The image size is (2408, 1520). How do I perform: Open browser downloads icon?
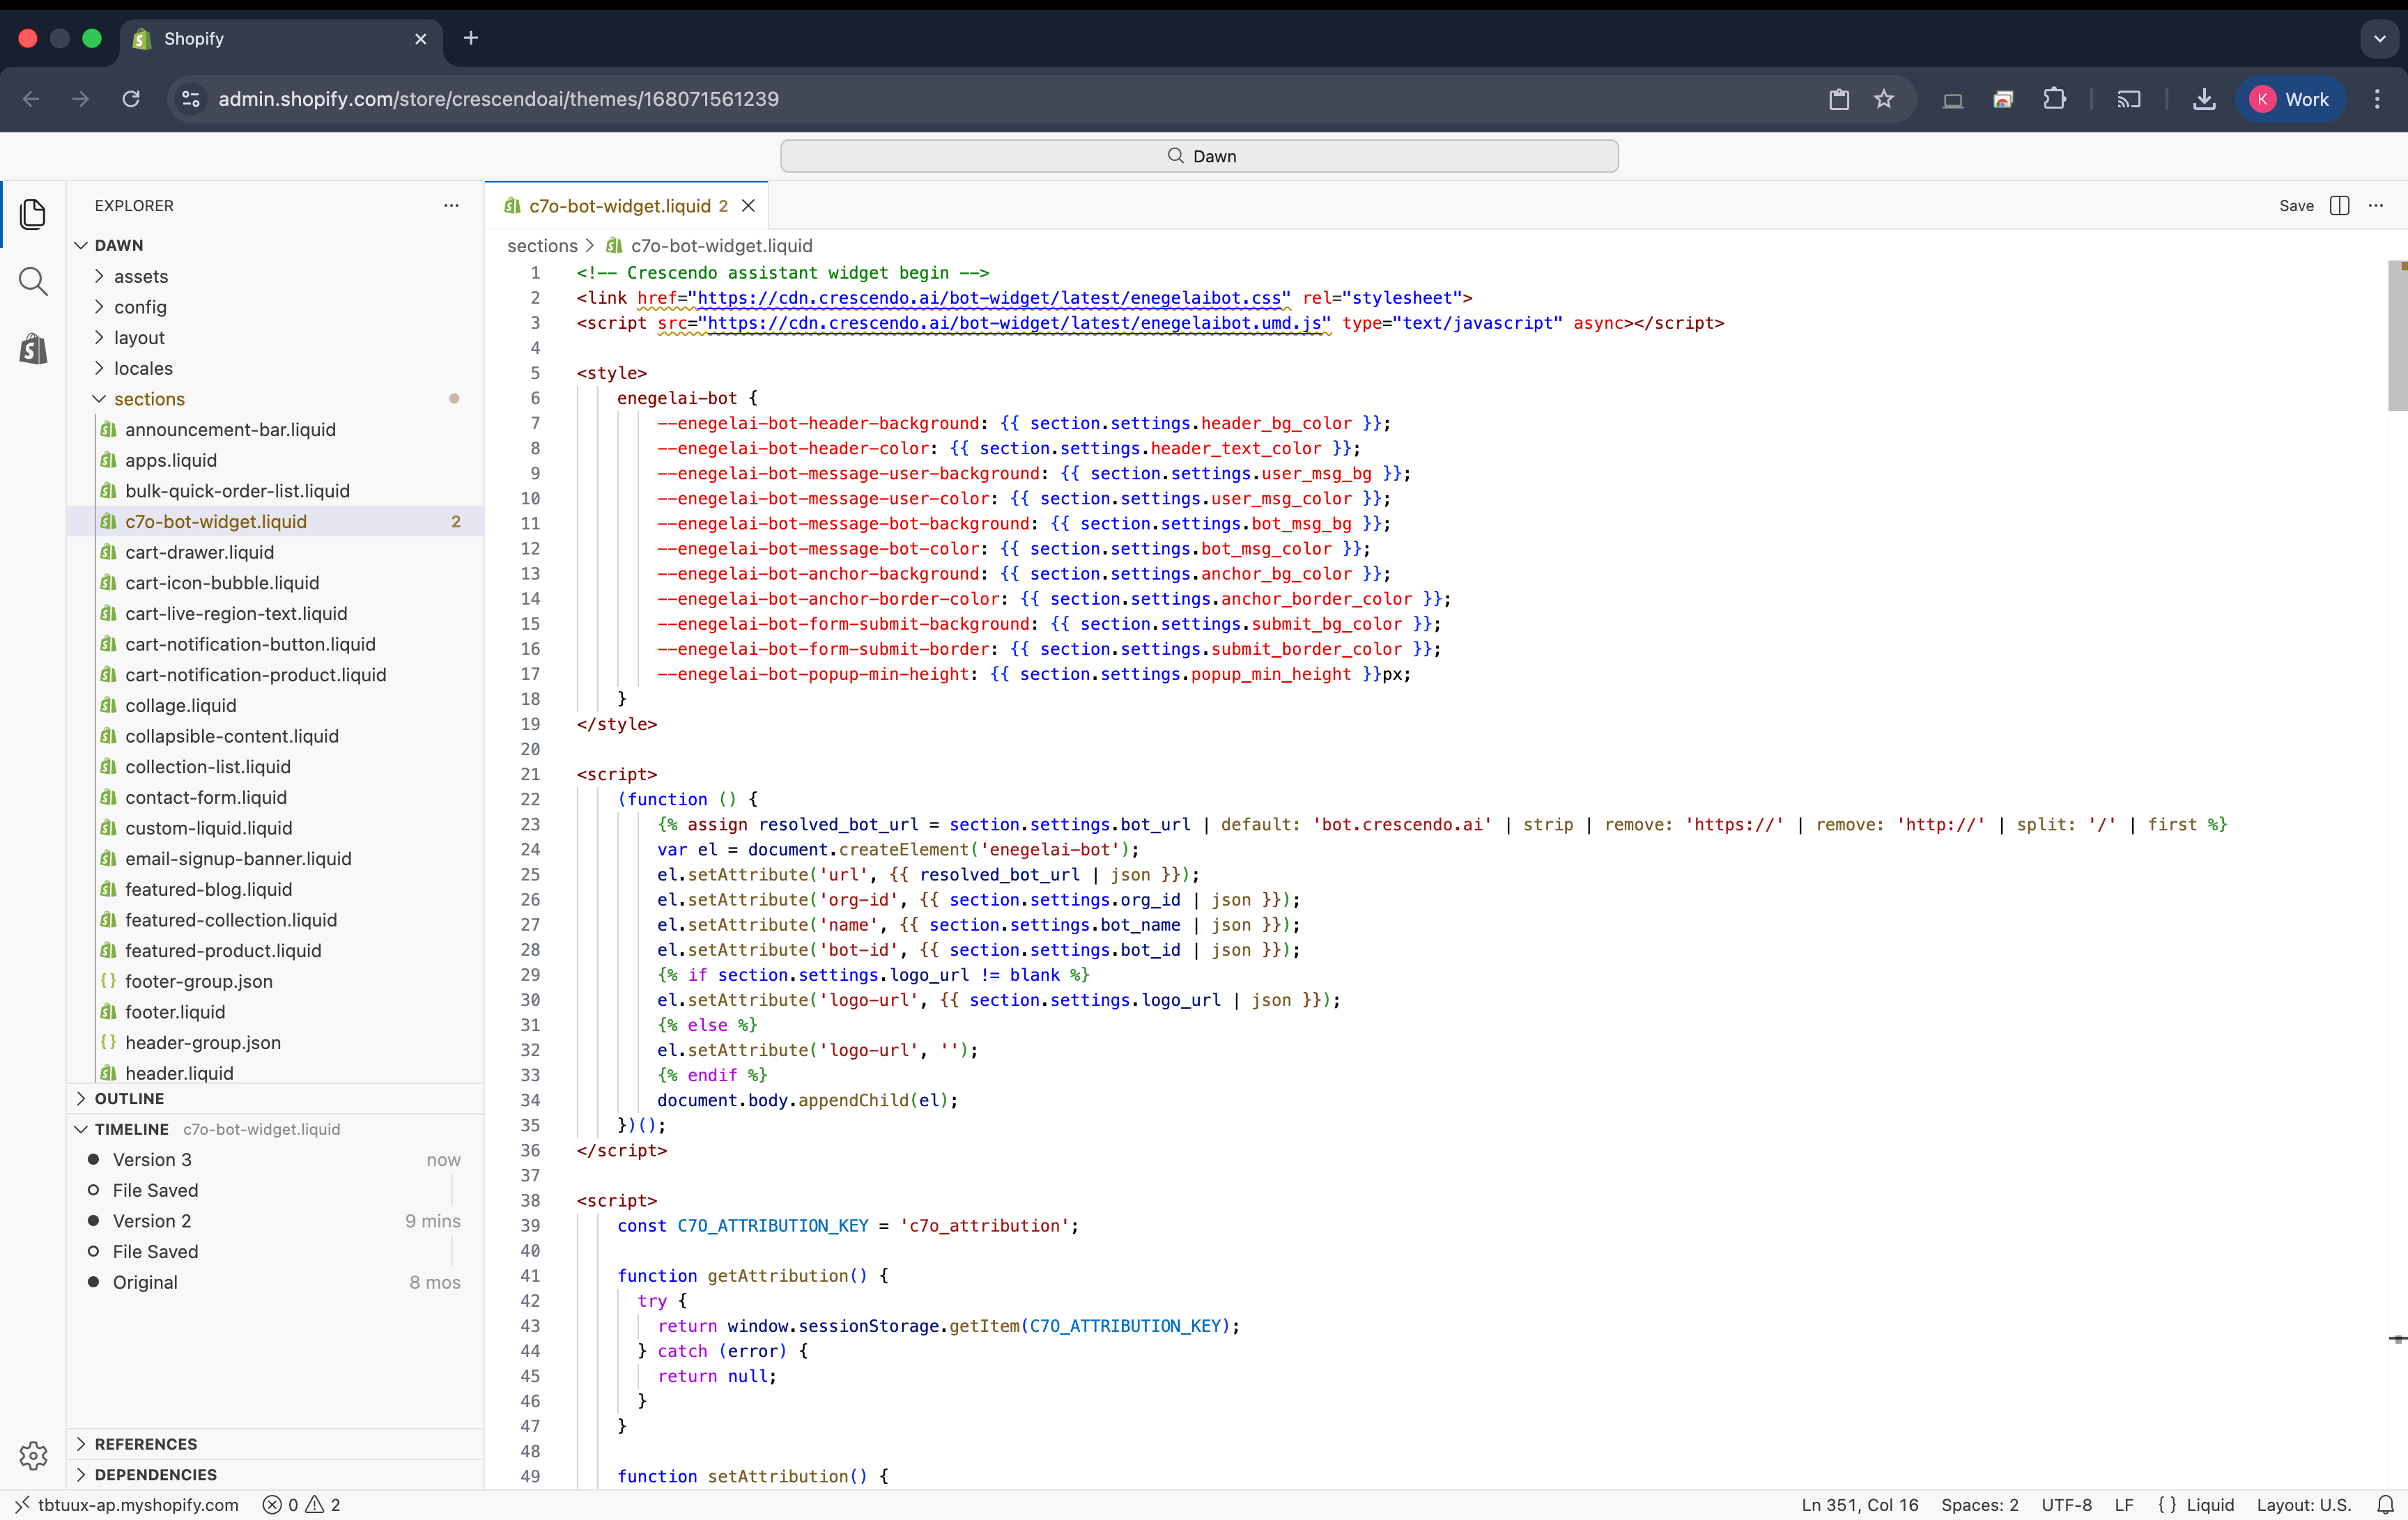(2204, 99)
